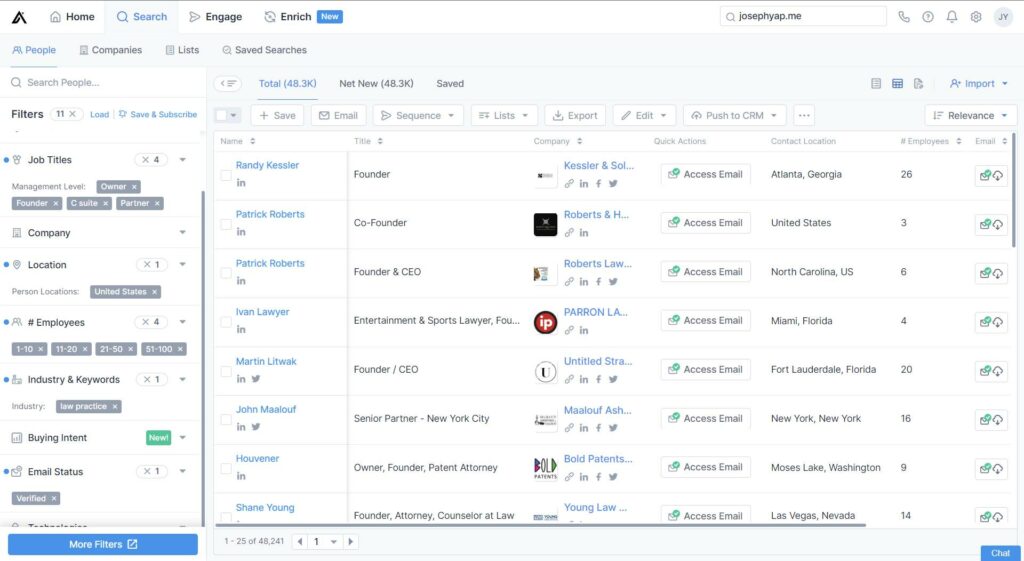Click the More Filters button
1024x561 pixels.
point(103,544)
